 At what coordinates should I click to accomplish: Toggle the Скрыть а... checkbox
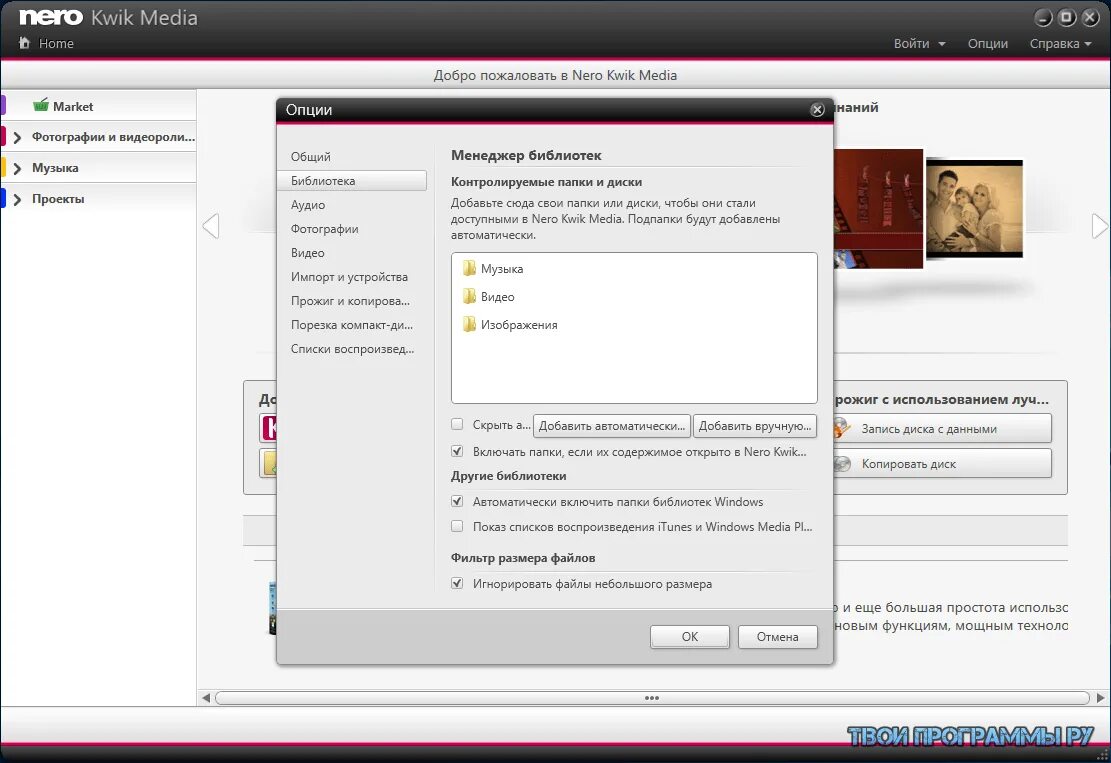pyautogui.click(x=457, y=424)
